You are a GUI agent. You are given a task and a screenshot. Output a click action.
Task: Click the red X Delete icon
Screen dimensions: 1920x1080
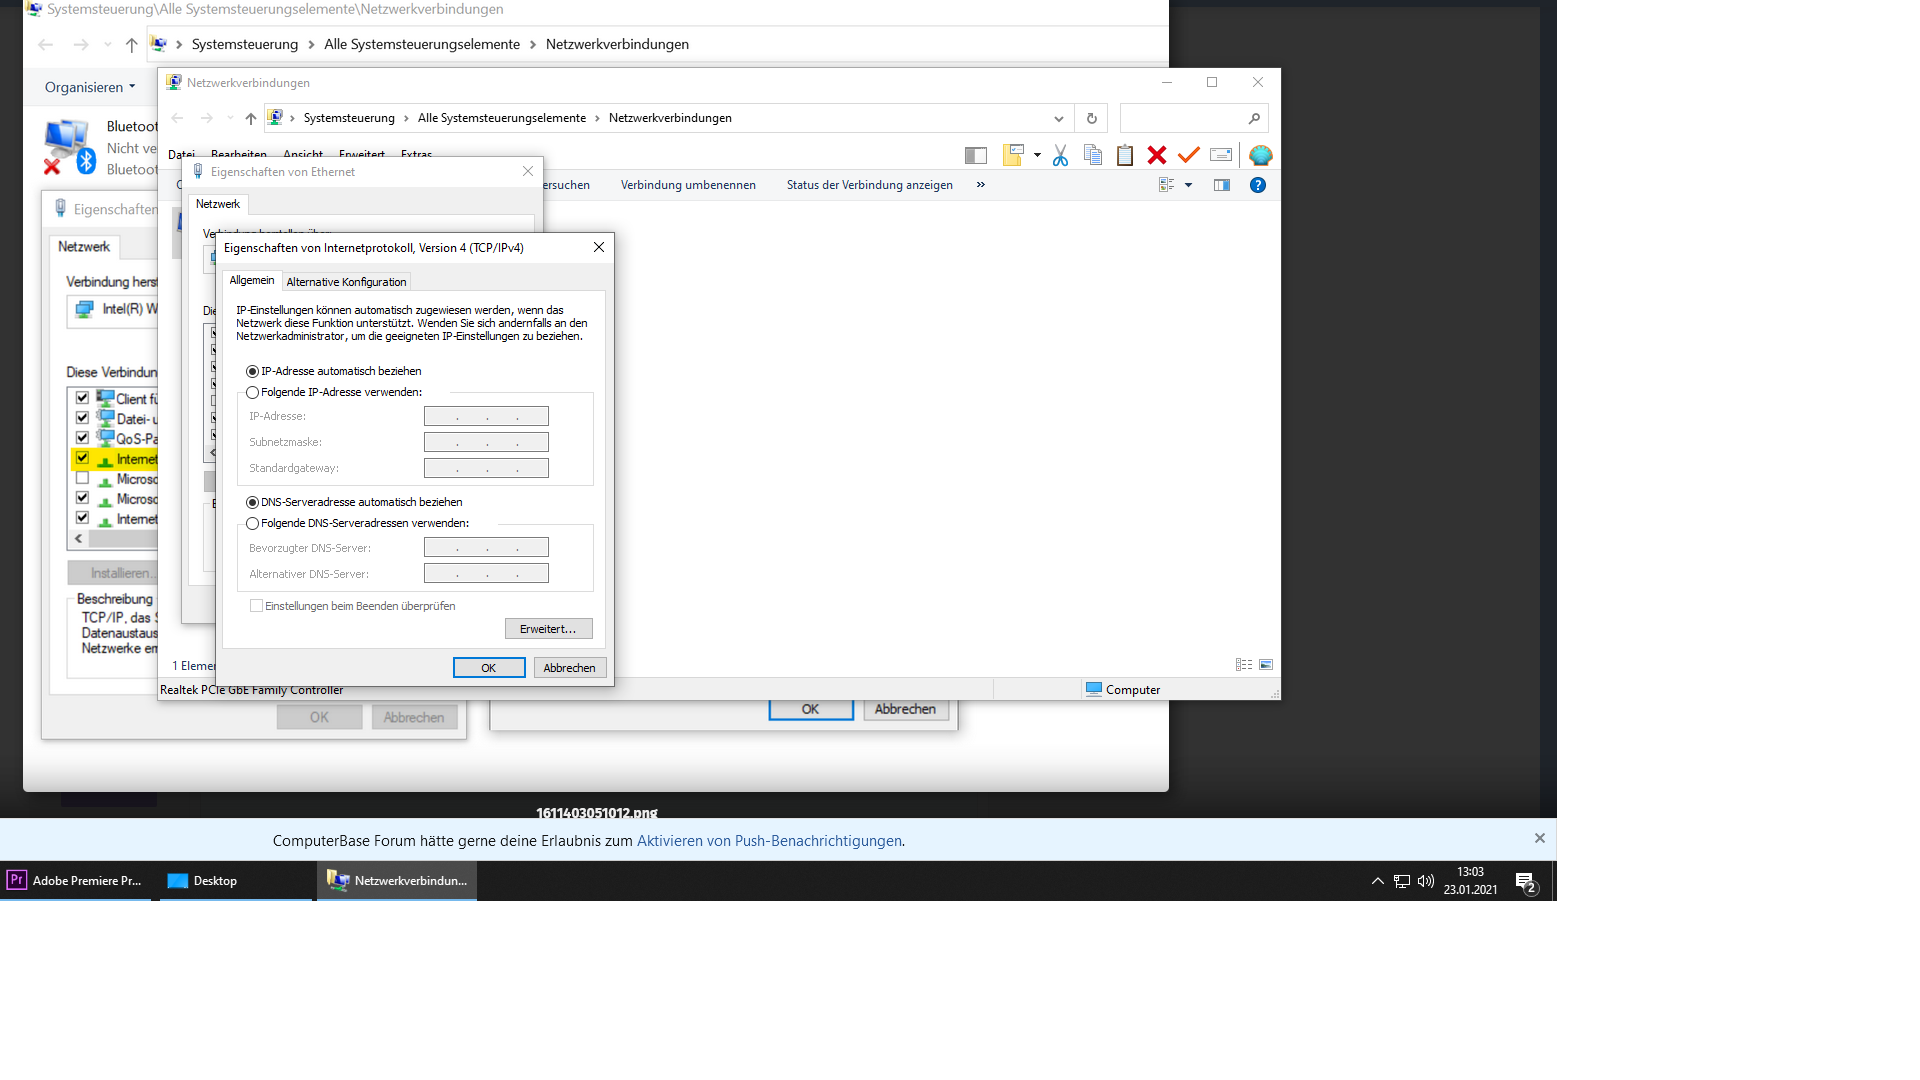(x=1157, y=155)
